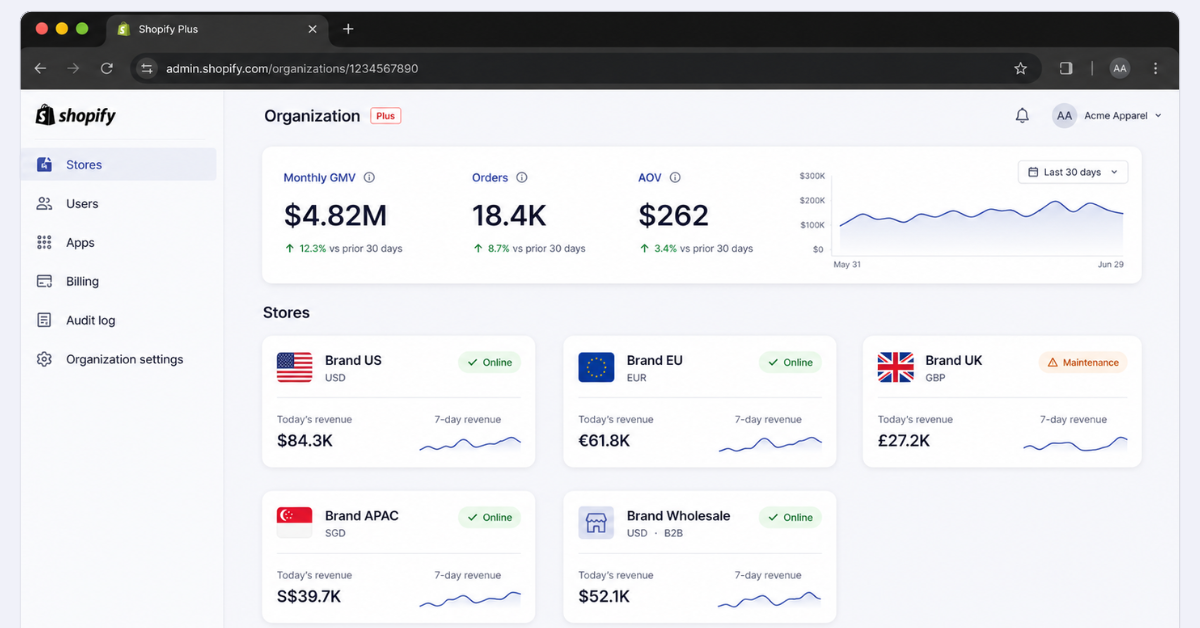
Task: Open the Stores sidebar item
Action: (x=118, y=164)
